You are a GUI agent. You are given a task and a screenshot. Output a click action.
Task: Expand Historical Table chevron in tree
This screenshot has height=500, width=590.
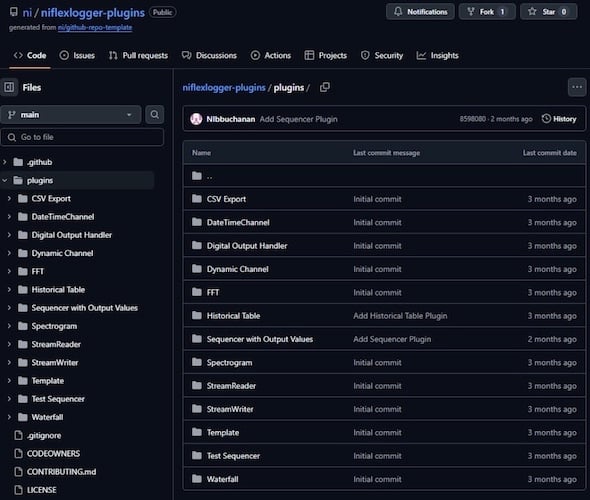(x=9, y=290)
